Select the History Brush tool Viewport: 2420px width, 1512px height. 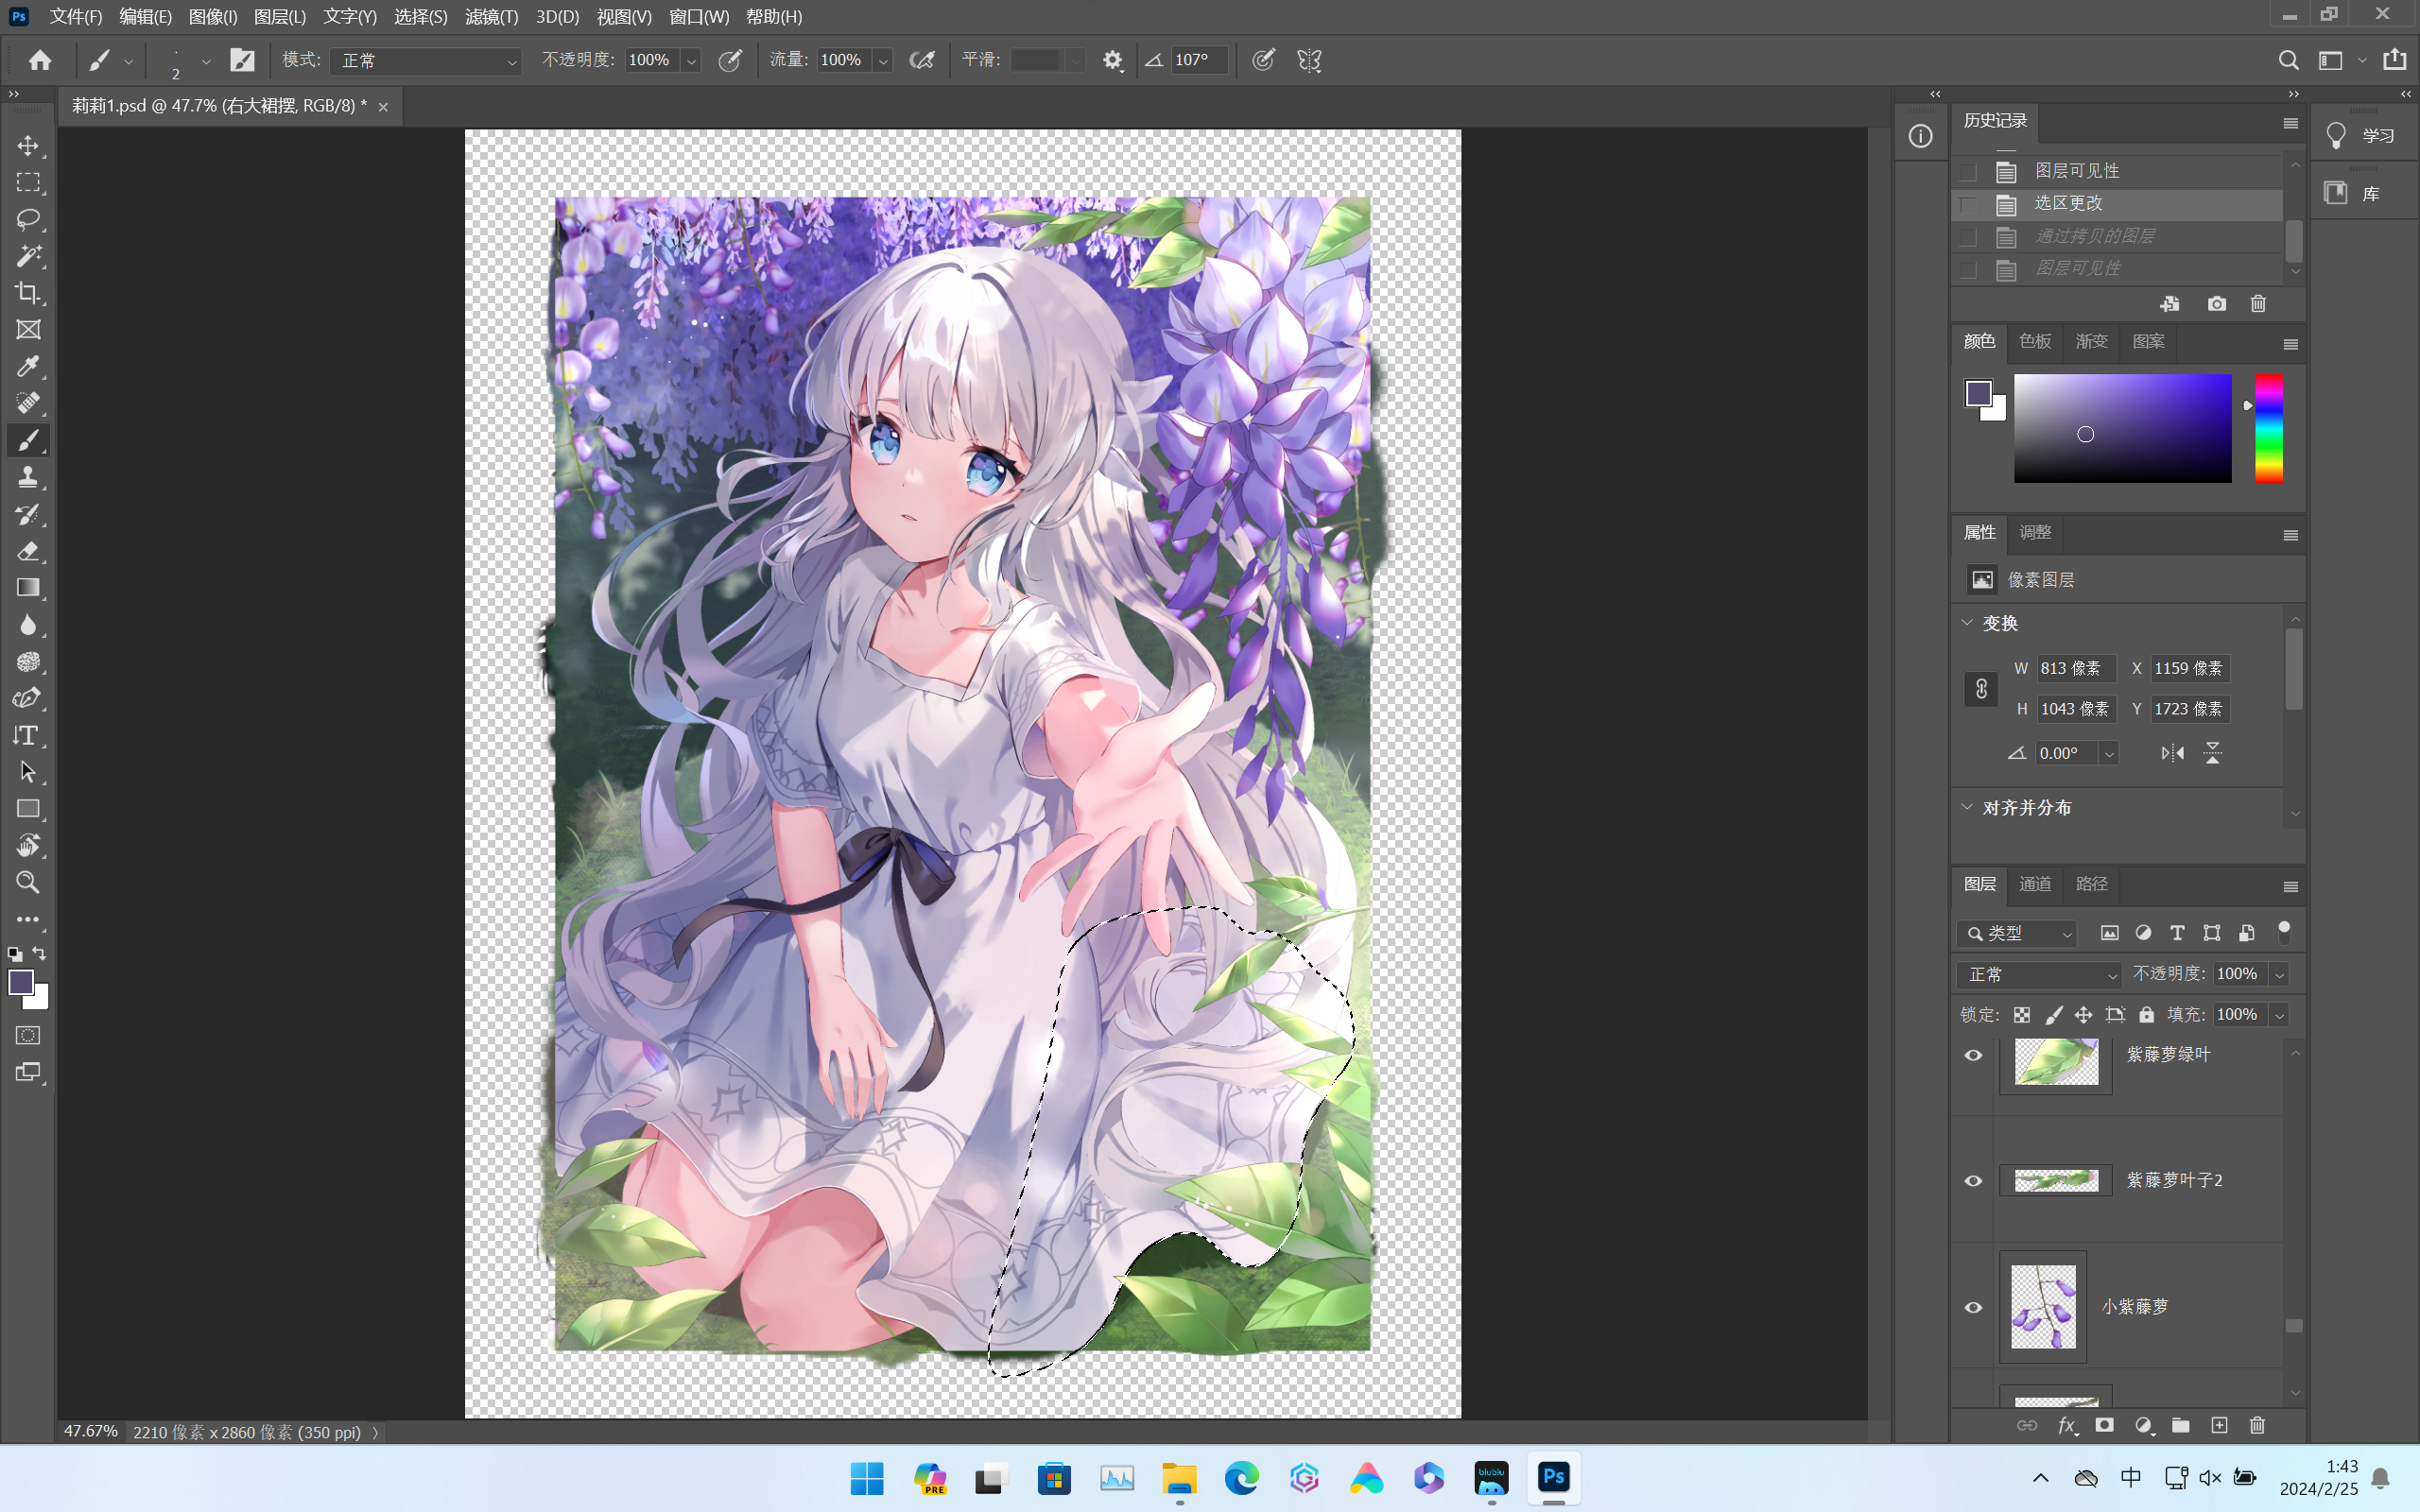(x=28, y=514)
